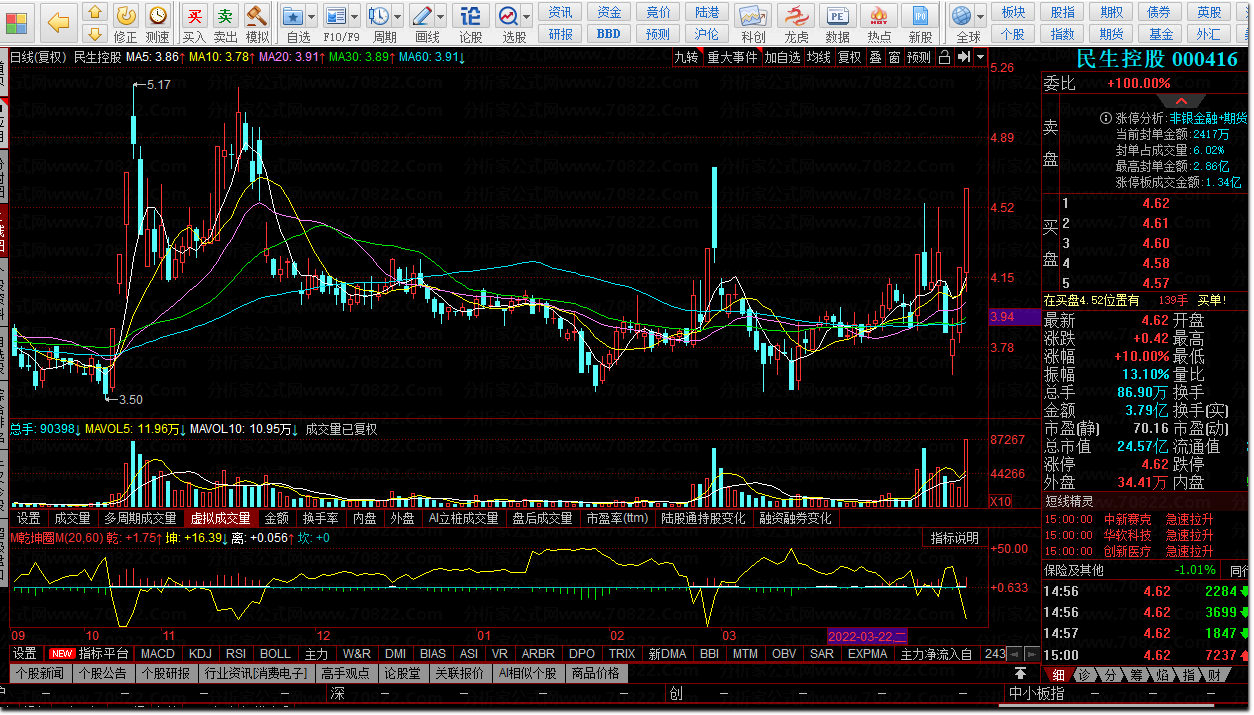Toggle the 预测 button on the chart toolbar
Viewport: 1254px width, 715px height.
[919, 58]
